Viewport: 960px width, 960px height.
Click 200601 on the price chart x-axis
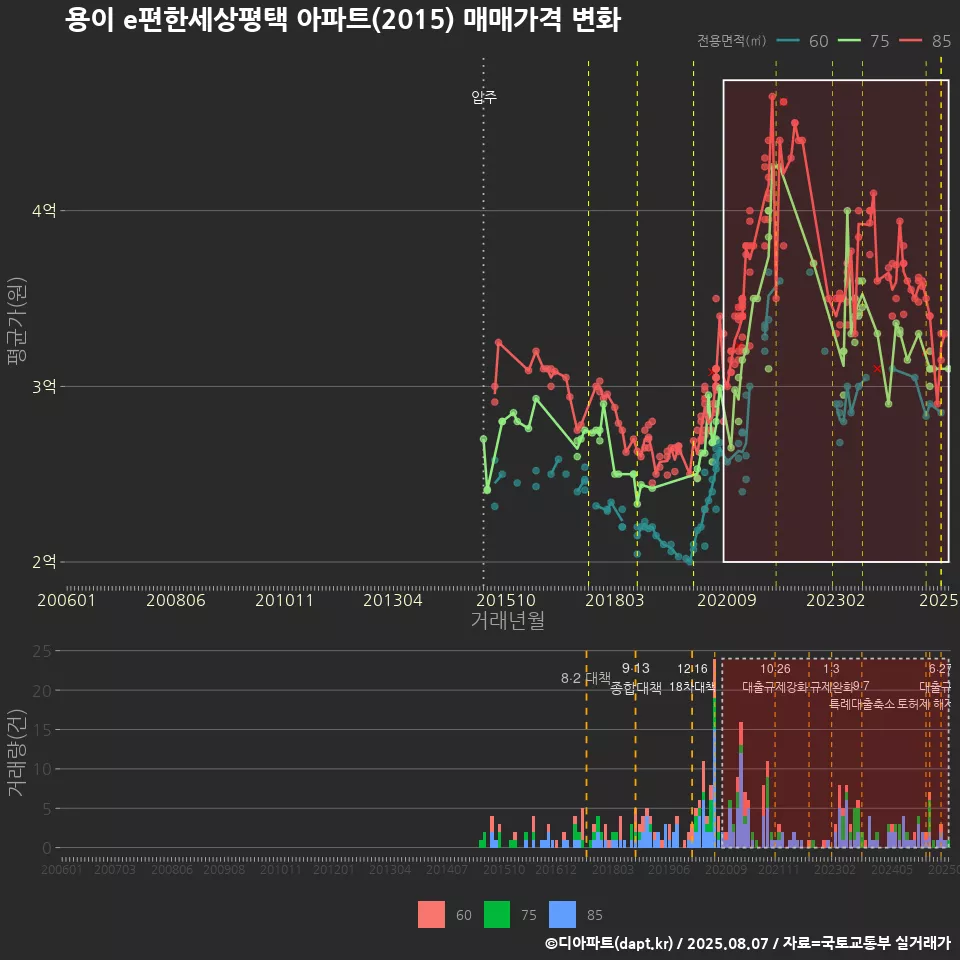click(x=66, y=600)
